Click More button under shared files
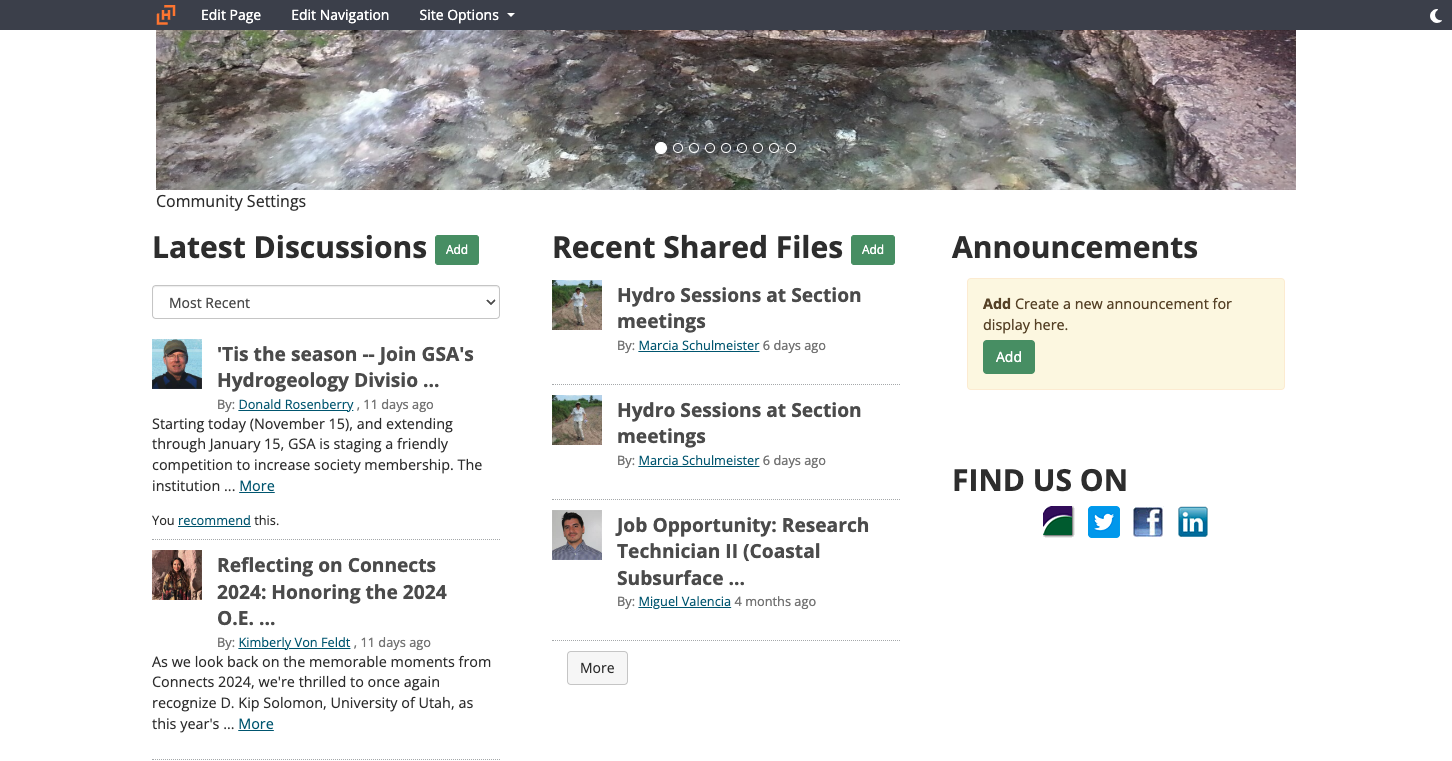The image size is (1452, 761). [x=597, y=668]
